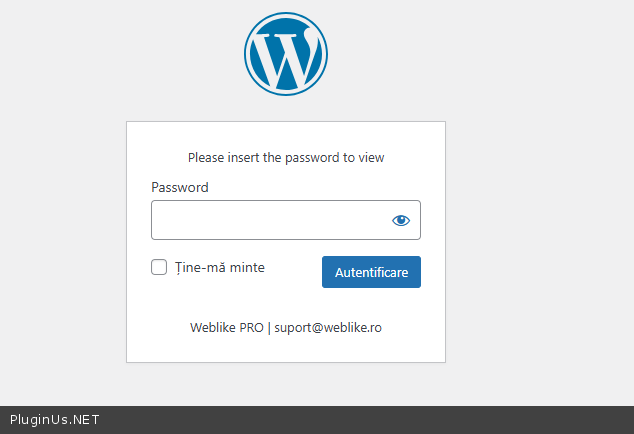Image resolution: width=634 pixels, height=434 pixels.
Task: Enable the remember me checkbox
Action: click(x=159, y=267)
